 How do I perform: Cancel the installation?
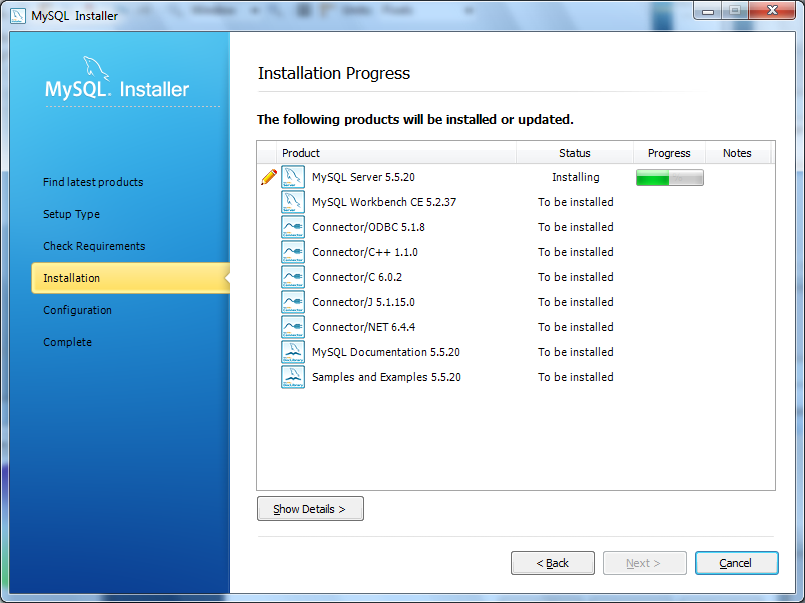click(736, 563)
